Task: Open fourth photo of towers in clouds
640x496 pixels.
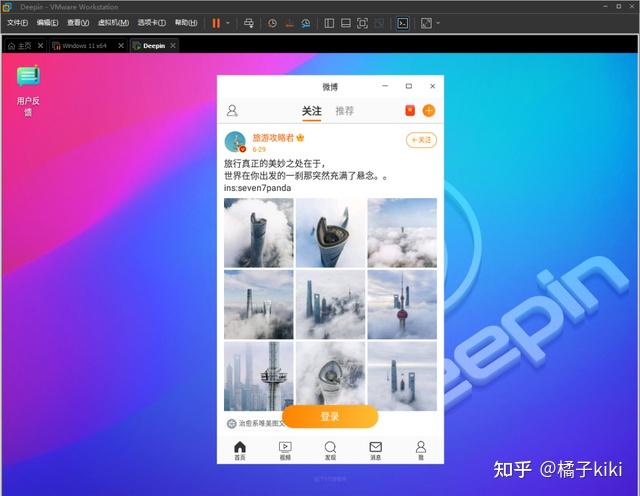Action: click(258, 305)
